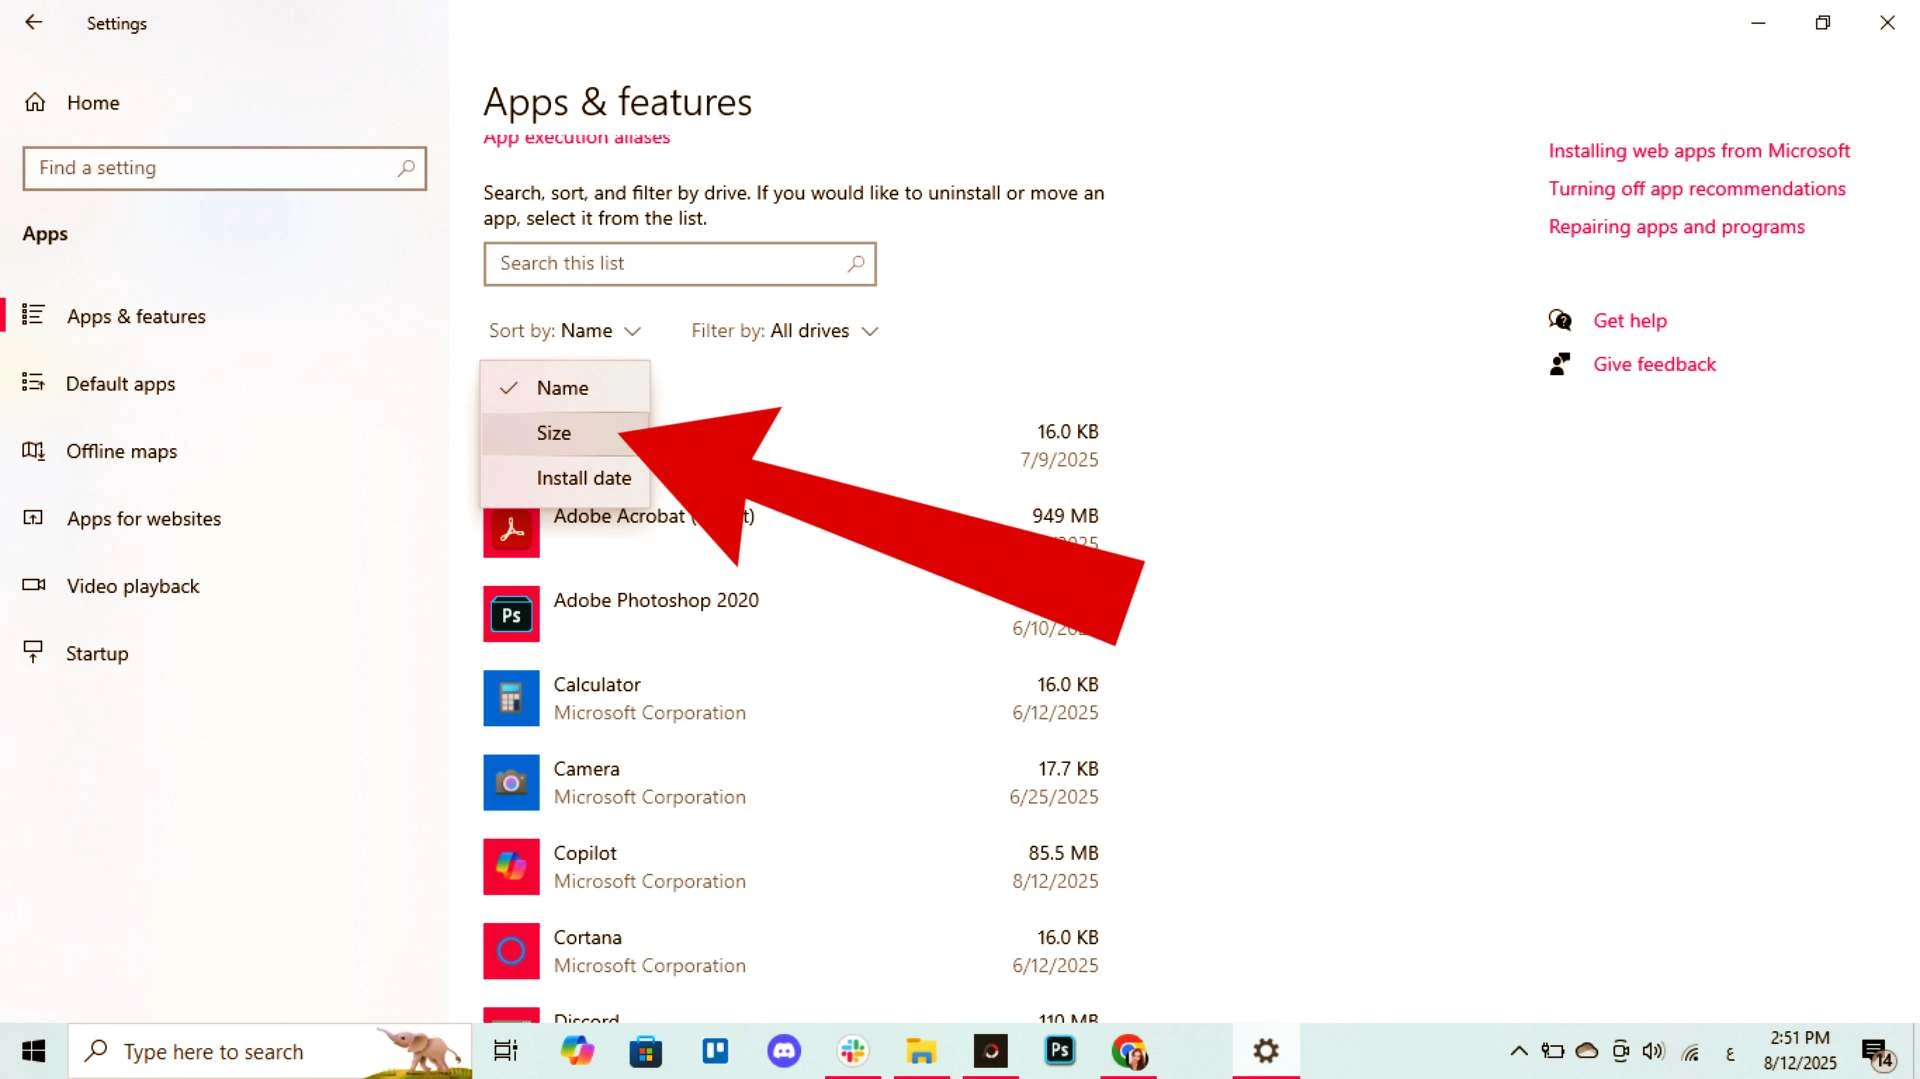The image size is (1920, 1079).
Task: Select the Adobe Acrobat app icon
Action: 511,530
